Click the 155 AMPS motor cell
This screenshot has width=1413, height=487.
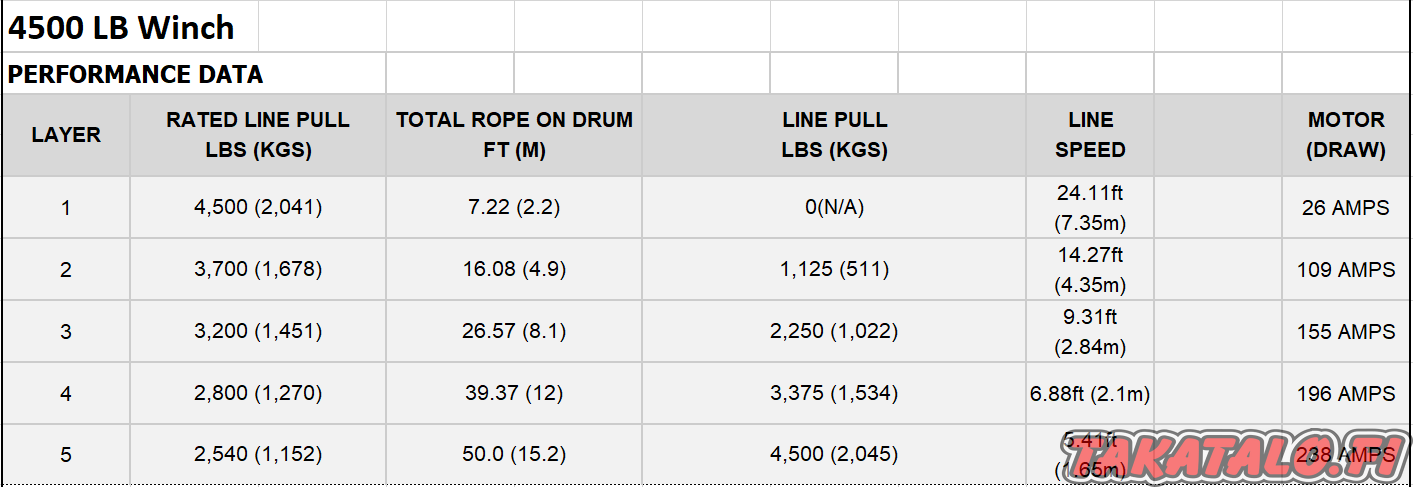pos(1346,332)
